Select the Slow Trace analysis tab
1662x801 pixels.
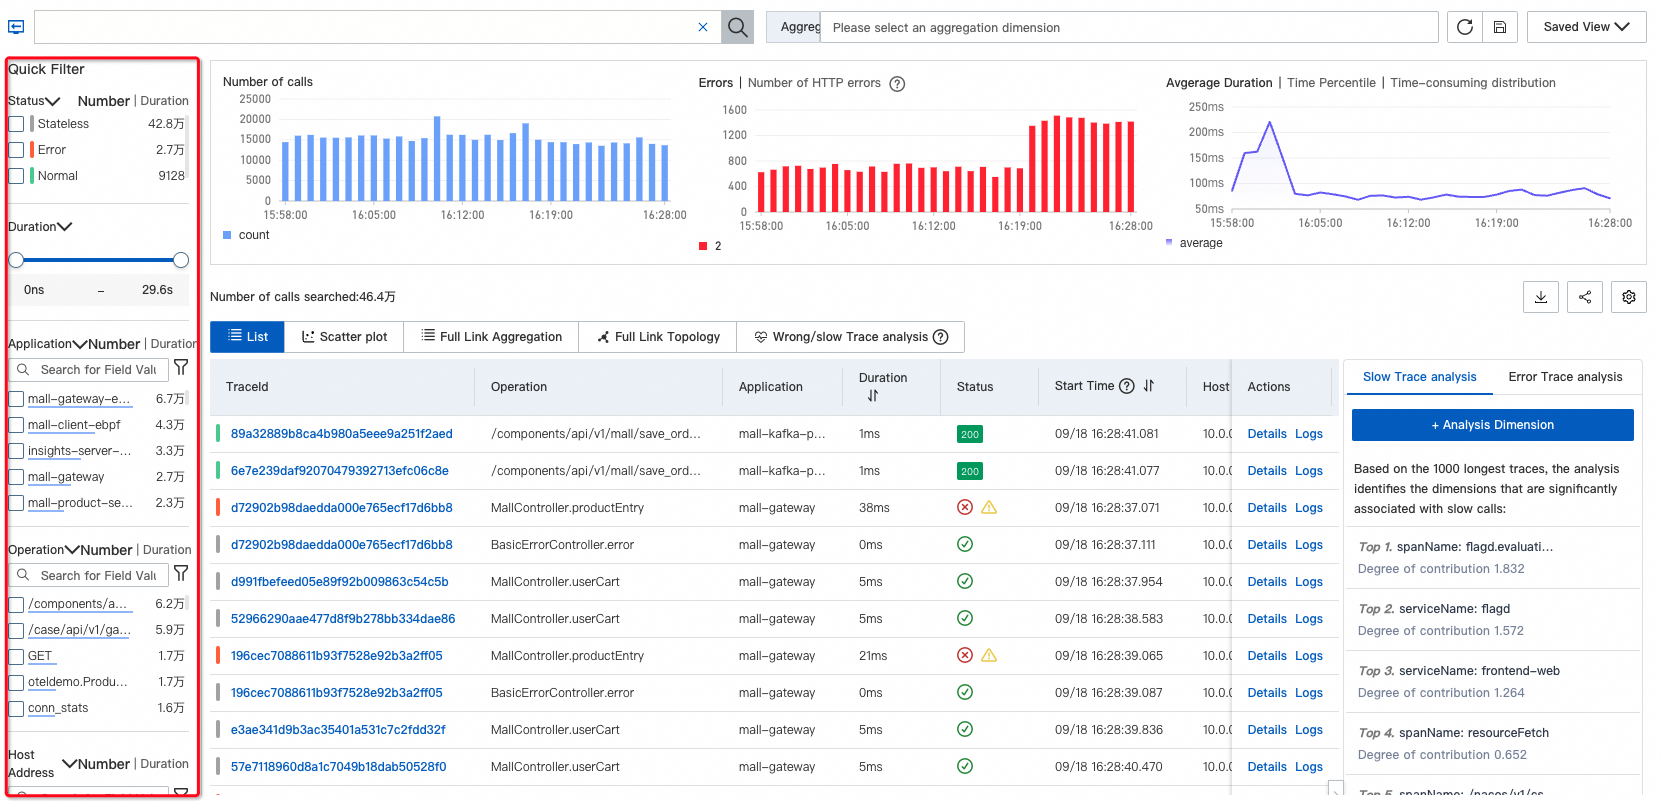1419,377
